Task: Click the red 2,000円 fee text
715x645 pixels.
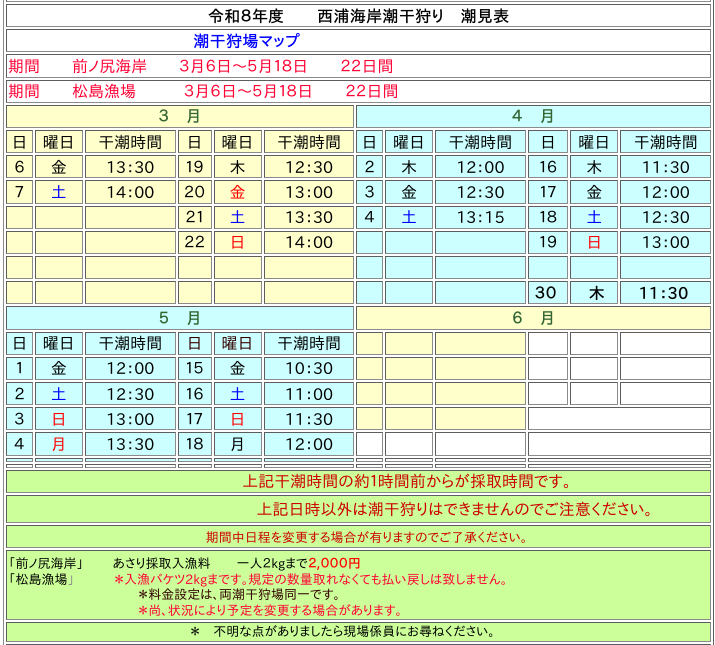Action: (334, 563)
